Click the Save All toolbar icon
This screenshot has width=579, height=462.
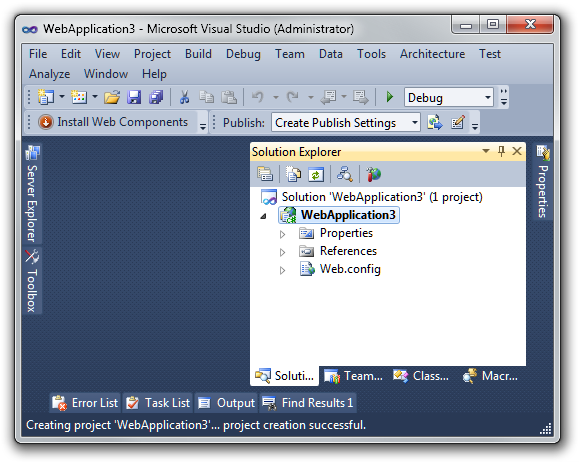(156, 97)
